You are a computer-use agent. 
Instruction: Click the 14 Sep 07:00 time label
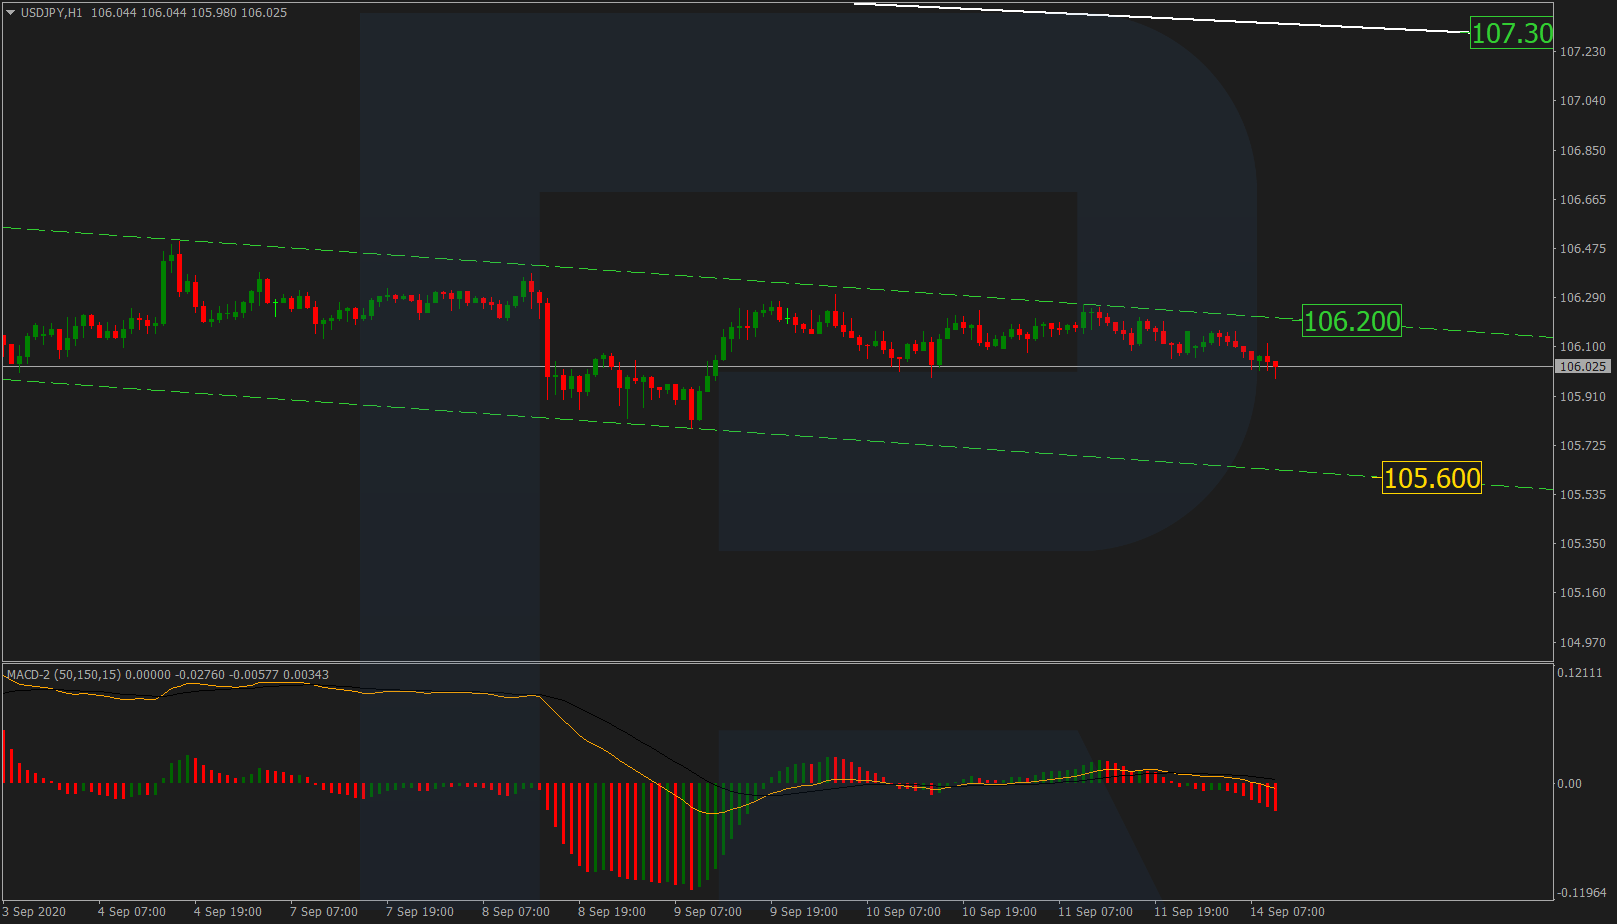click(1287, 912)
